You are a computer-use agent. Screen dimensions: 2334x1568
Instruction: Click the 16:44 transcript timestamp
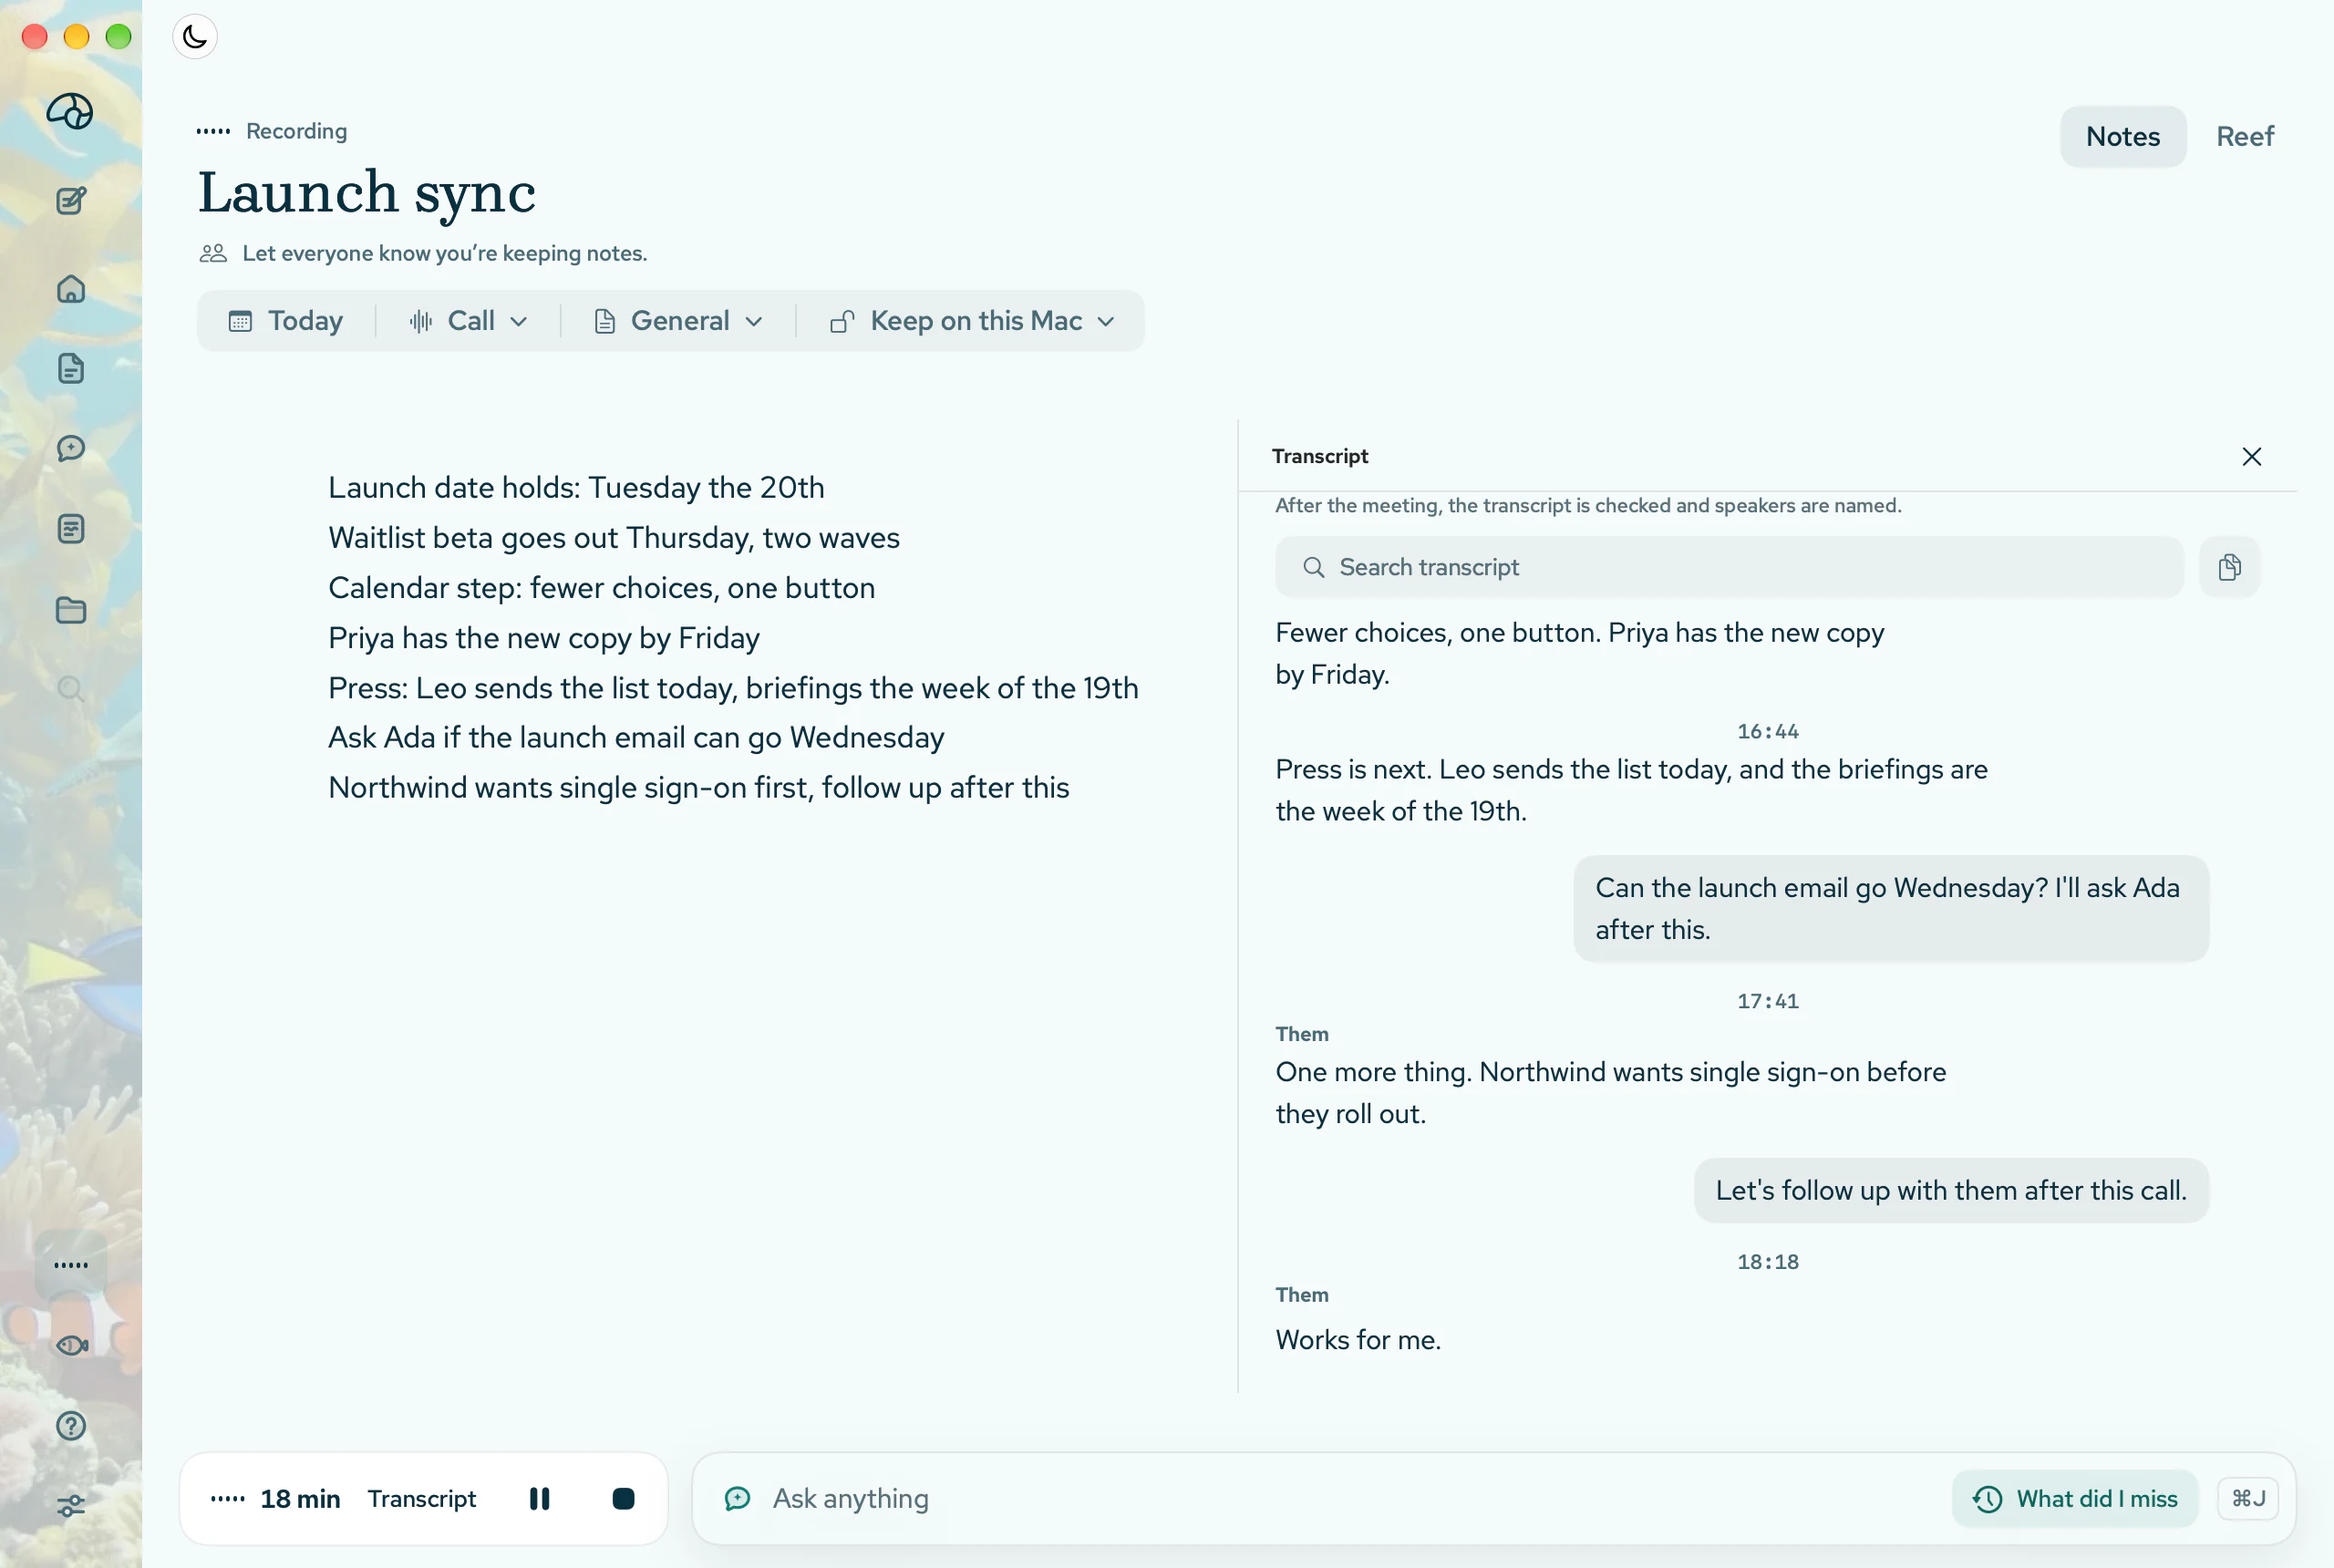1767,731
